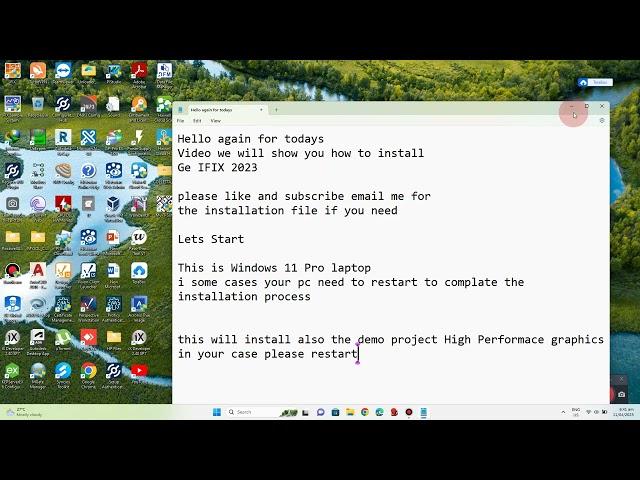The height and width of the screenshot is (480, 640).
Task: Add a new Notepad tab
Action: (276, 109)
